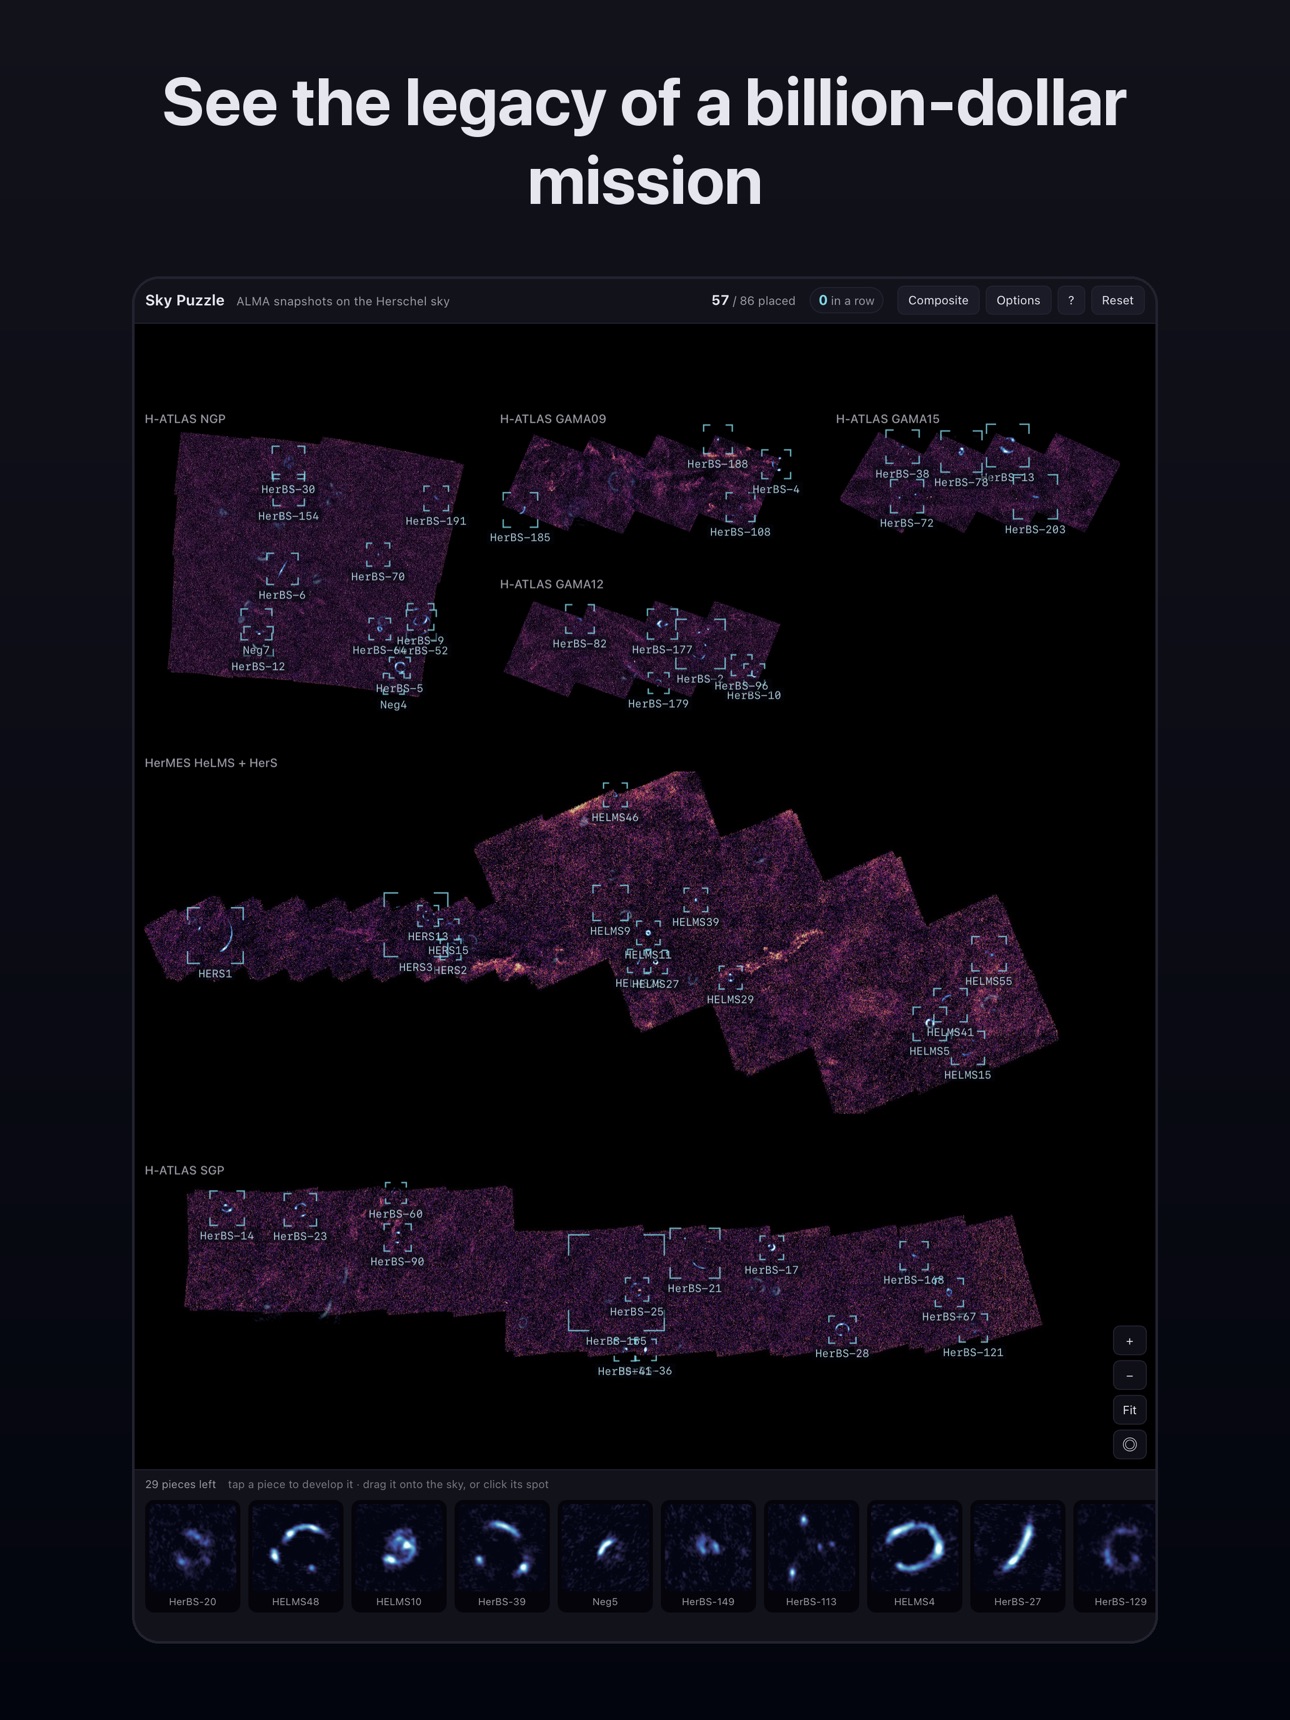Screen dimensions: 1290x1720
Task: Select the HerBS-149 piece thumbnail
Action: pos(707,1555)
